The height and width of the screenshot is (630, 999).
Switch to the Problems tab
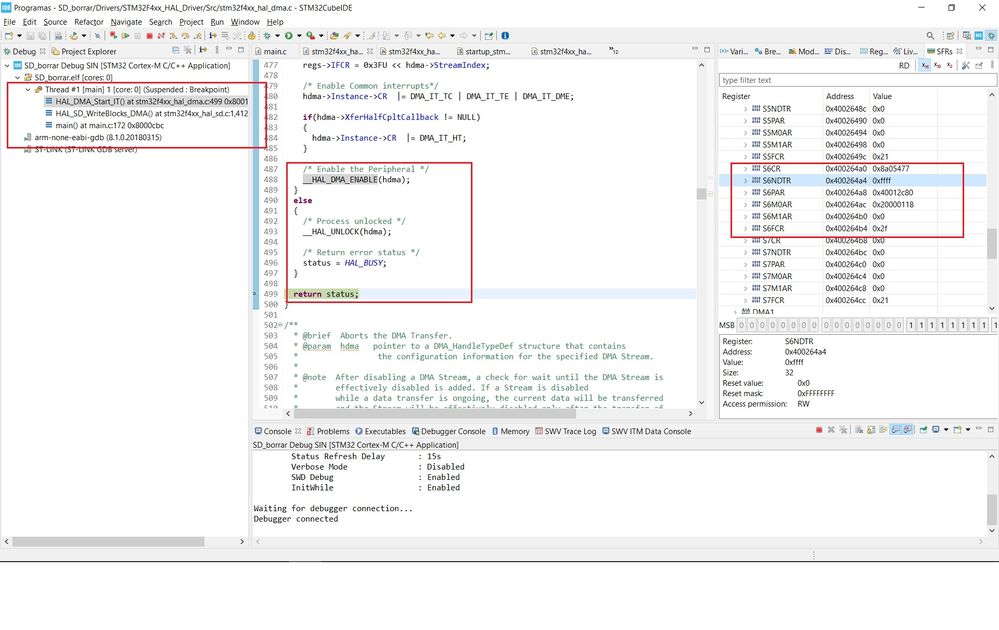pos(327,431)
